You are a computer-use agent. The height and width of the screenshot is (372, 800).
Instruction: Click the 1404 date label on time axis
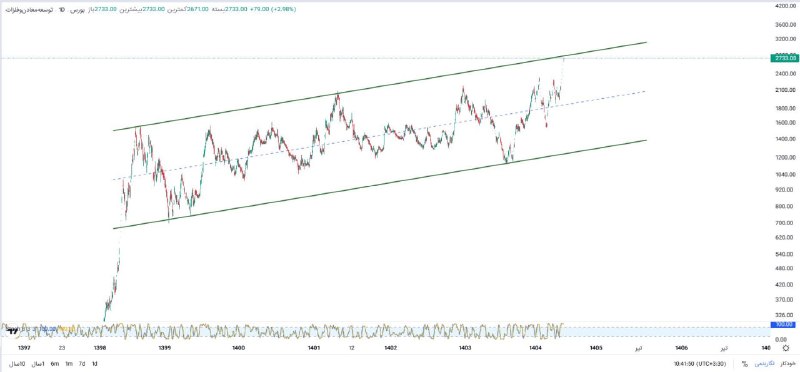(535, 348)
